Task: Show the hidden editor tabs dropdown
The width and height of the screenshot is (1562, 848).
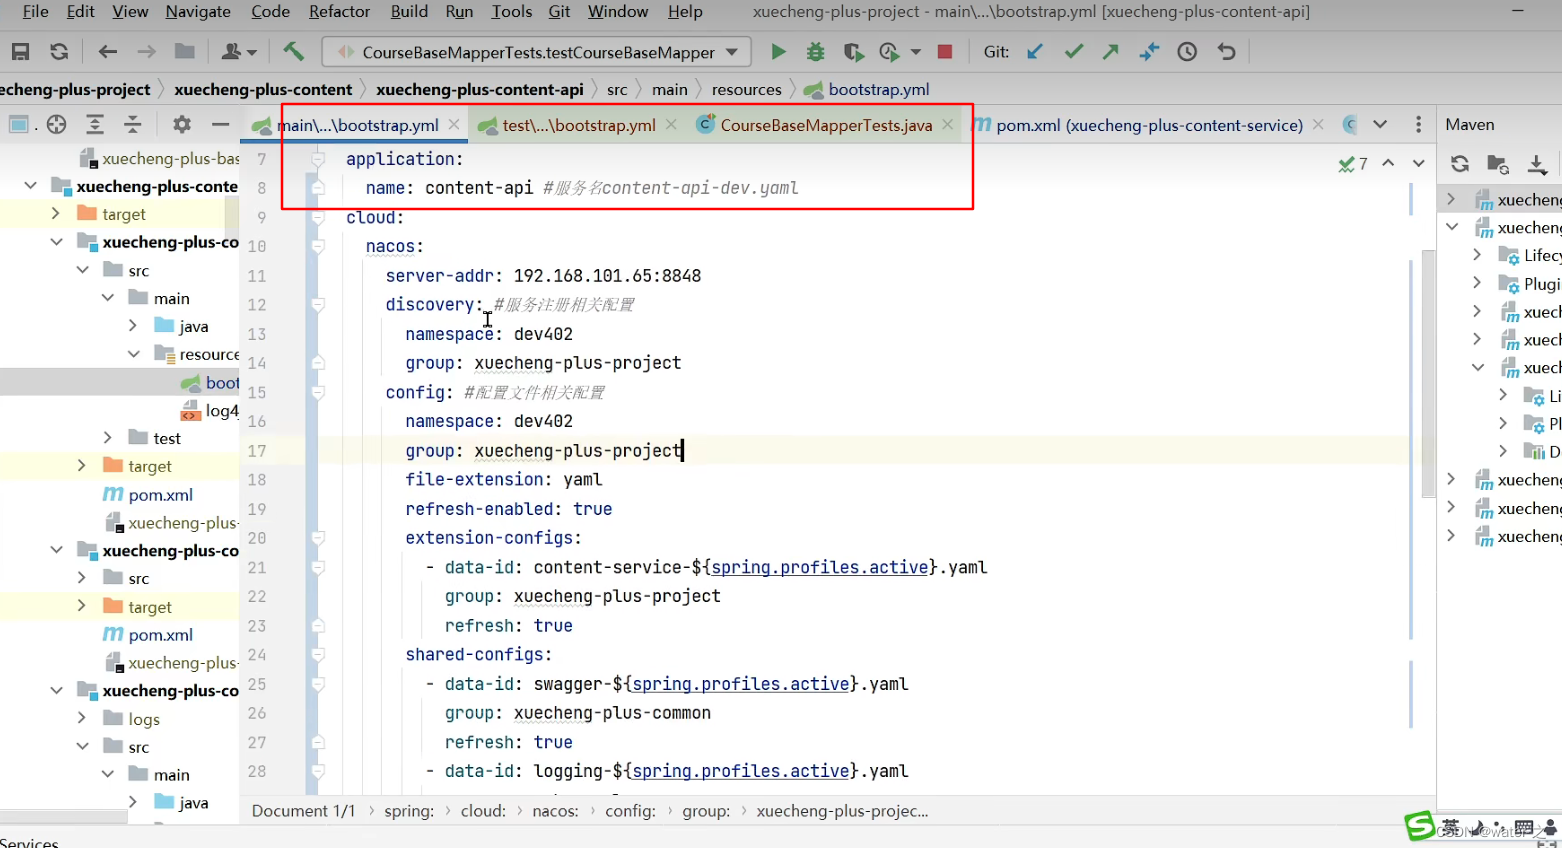Action: tap(1380, 125)
